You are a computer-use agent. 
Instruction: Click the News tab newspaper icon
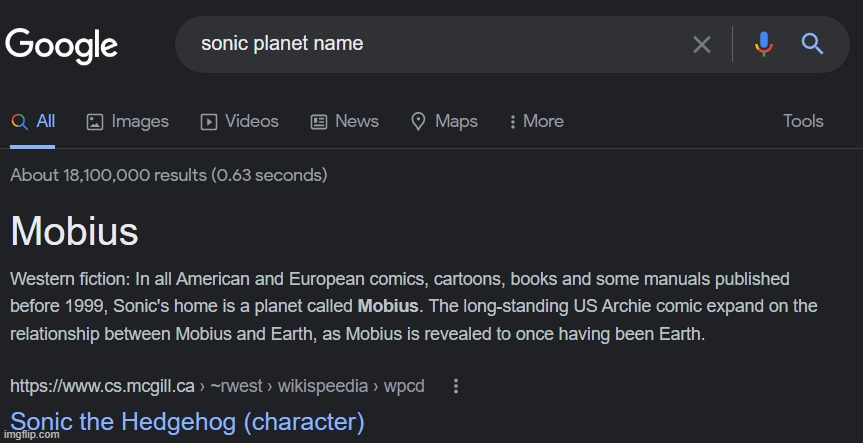[x=319, y=122]
